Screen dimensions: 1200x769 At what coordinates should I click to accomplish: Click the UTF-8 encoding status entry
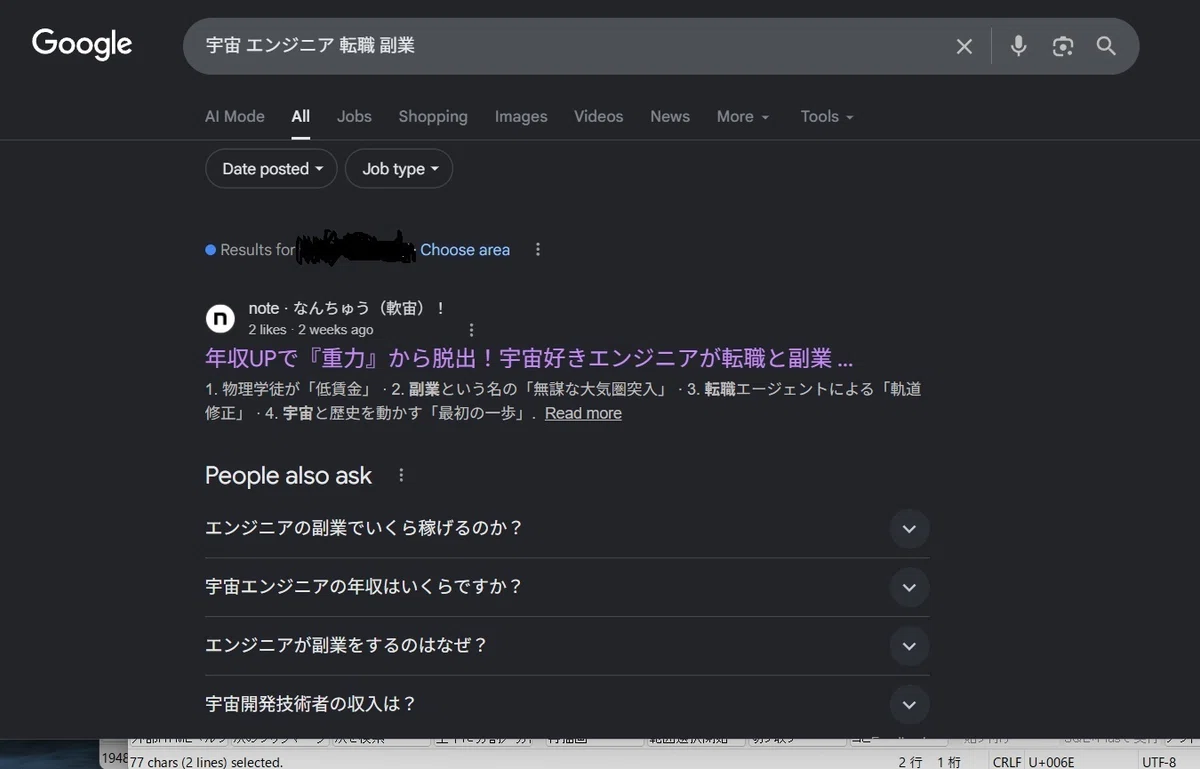click(1159, 762)
